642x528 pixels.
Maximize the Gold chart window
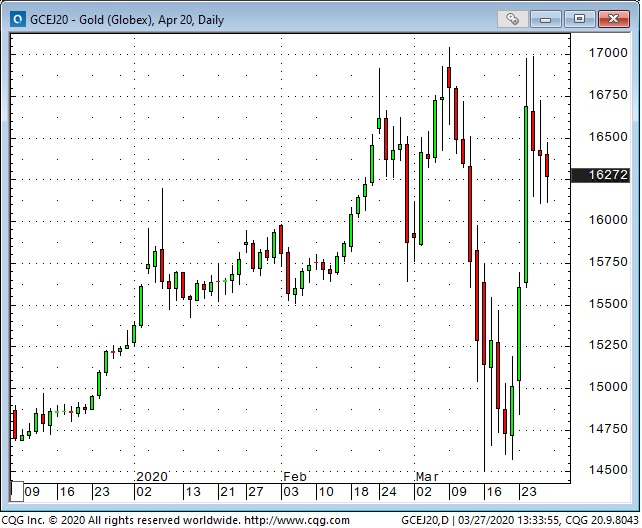(x=579, y=19)
